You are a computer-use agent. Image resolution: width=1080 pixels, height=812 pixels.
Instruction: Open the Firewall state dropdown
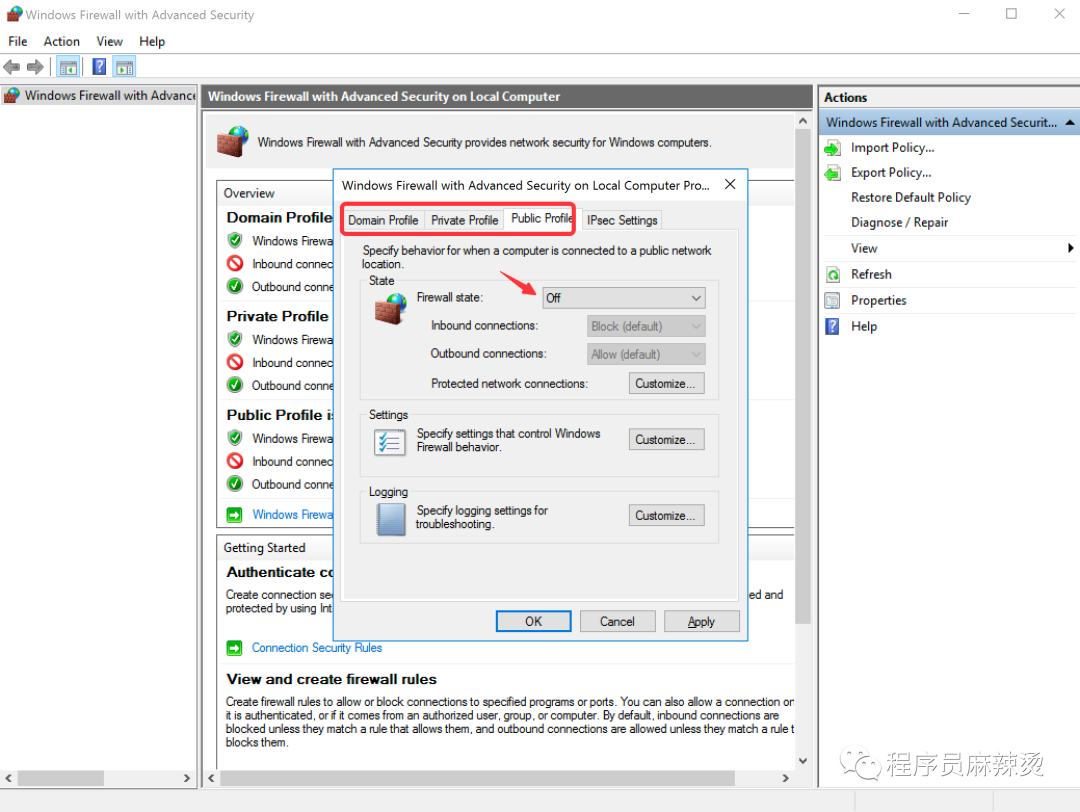[x=623, y=298]
